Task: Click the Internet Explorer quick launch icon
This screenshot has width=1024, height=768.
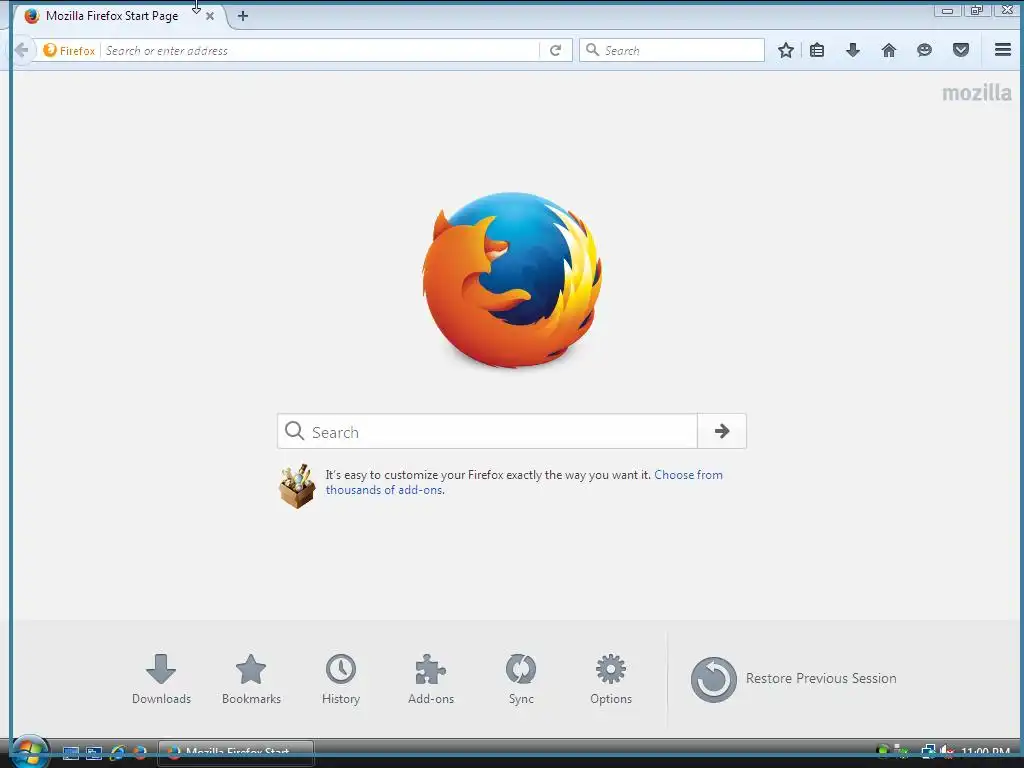Action: pos(118,753)
